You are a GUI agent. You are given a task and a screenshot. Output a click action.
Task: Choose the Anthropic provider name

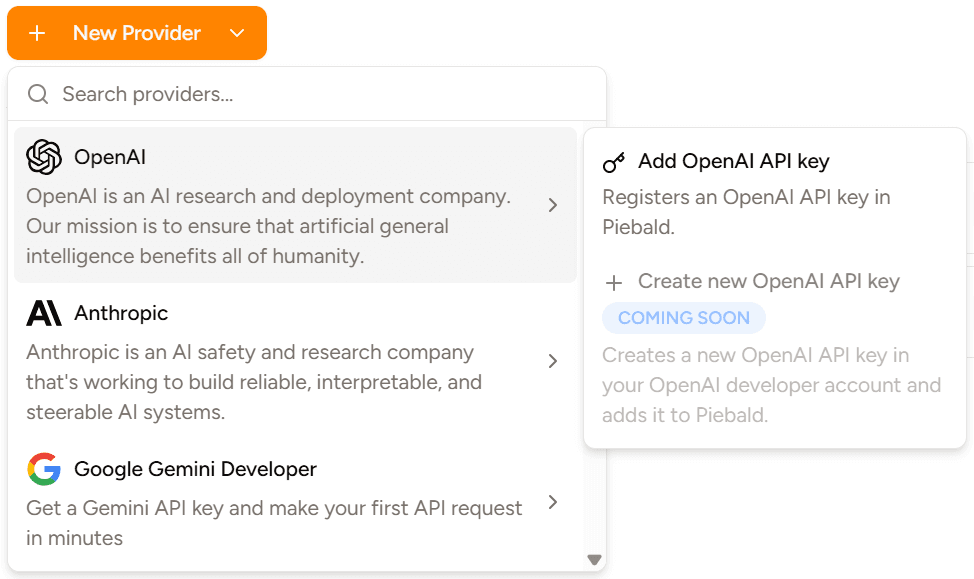pos(121,313)
